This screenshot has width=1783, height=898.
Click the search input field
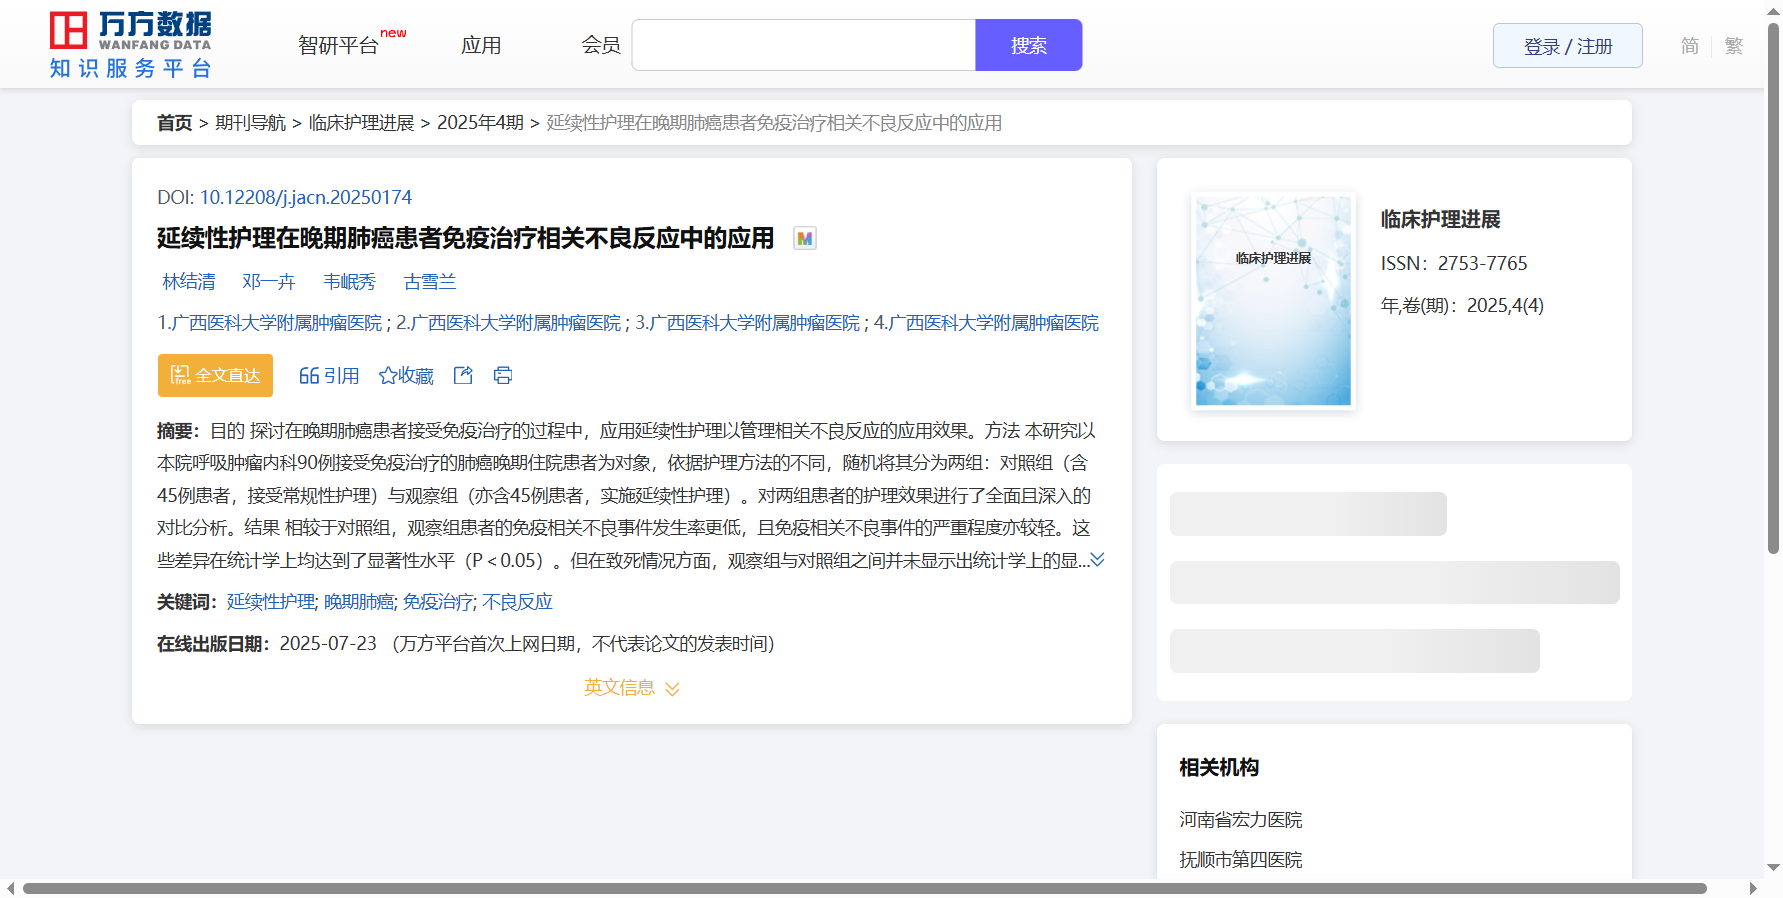point(804,45)
